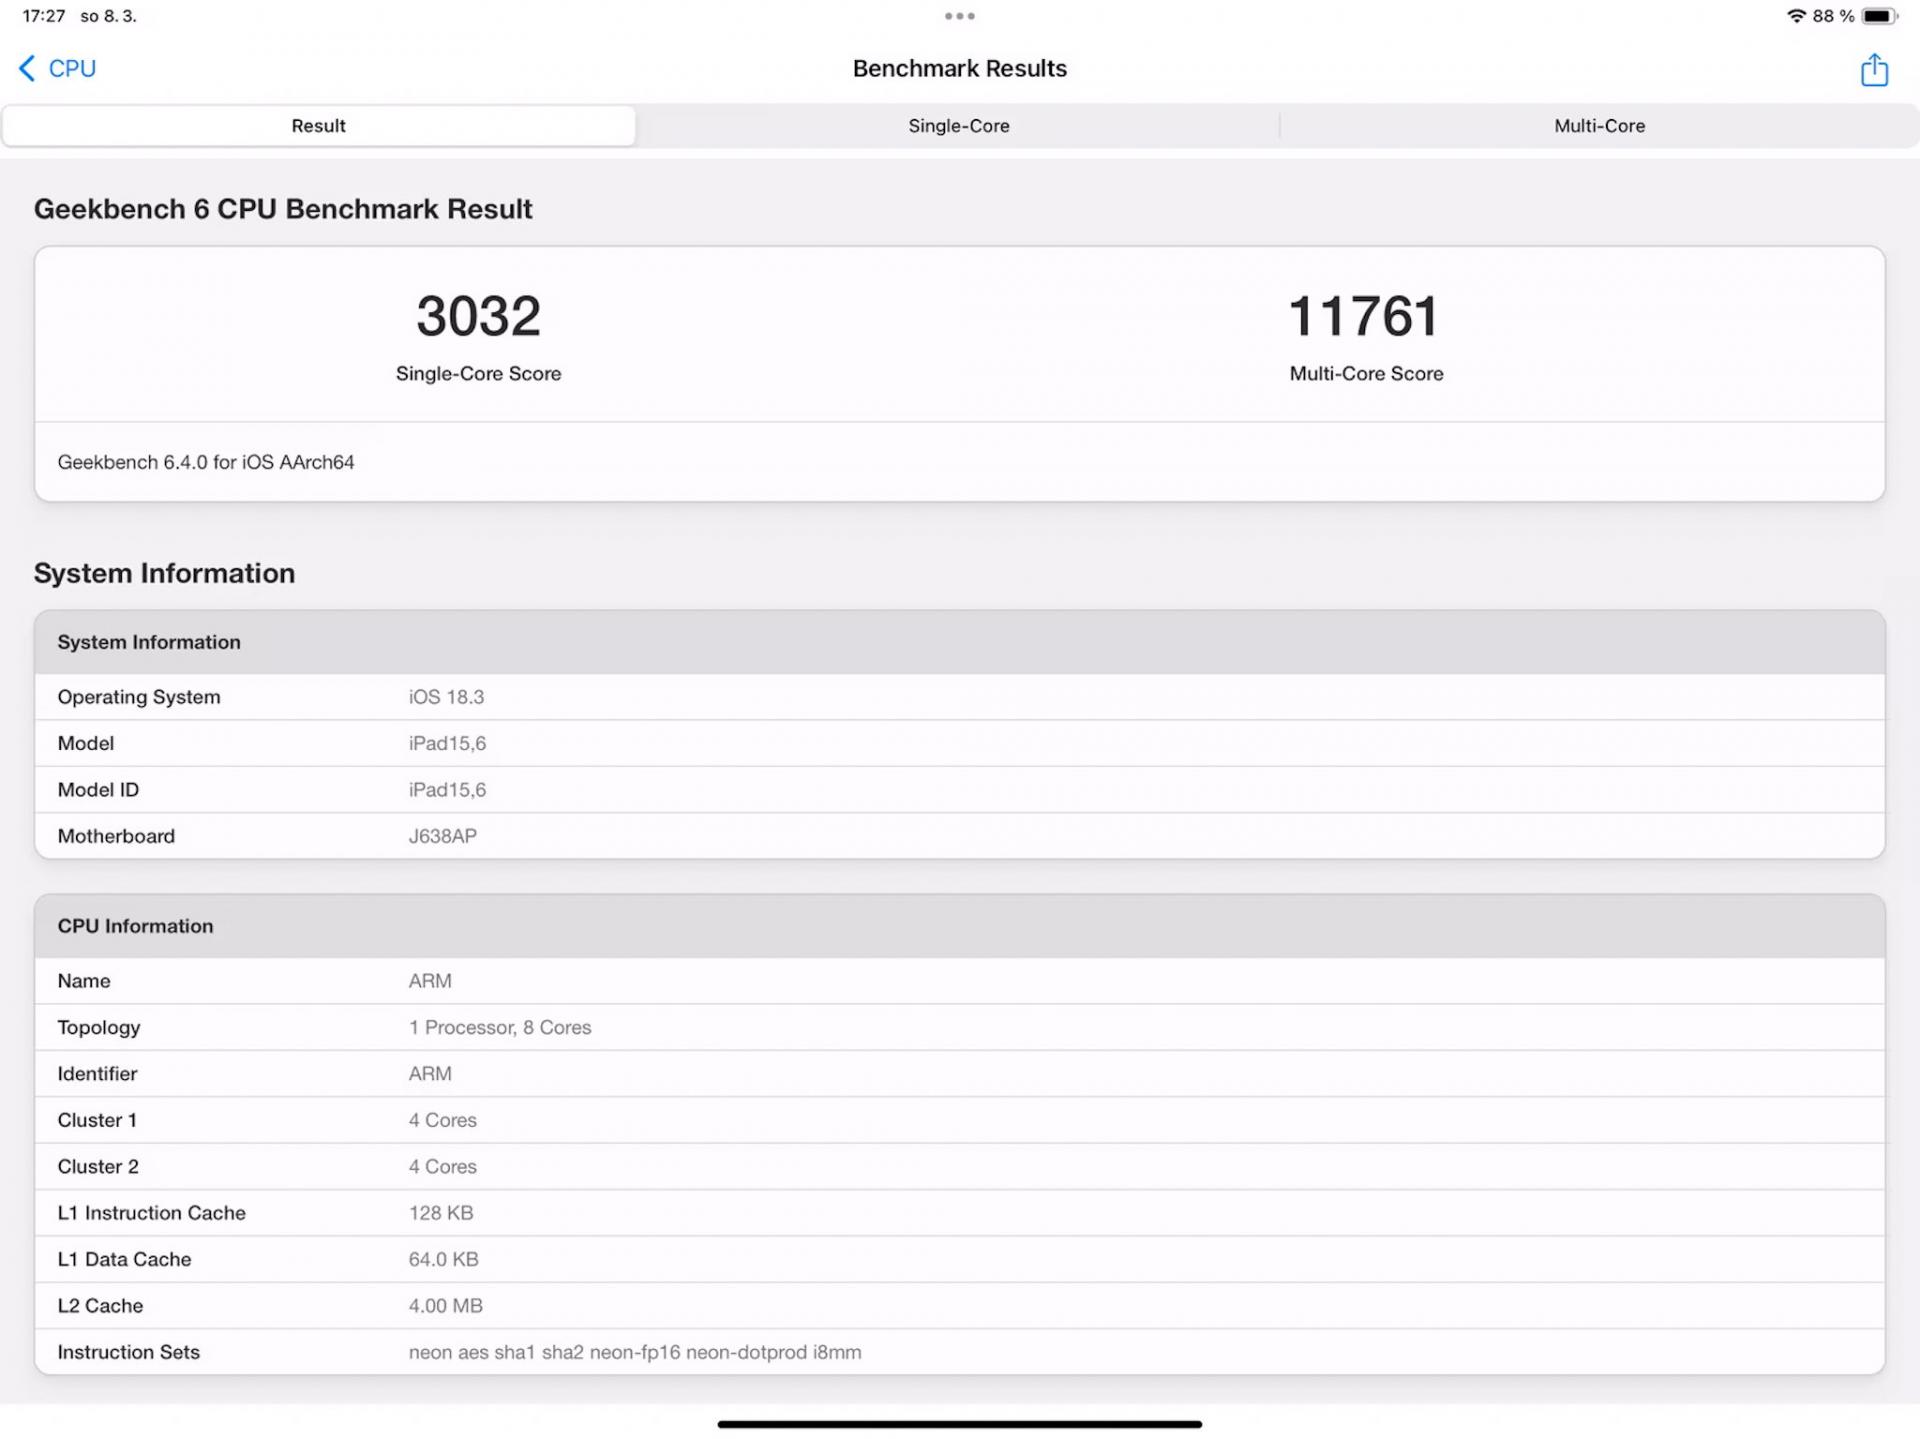Switch to the Single-Core tab
The height and width of the screenshot is (1439, 1920).
coord(958,126)
